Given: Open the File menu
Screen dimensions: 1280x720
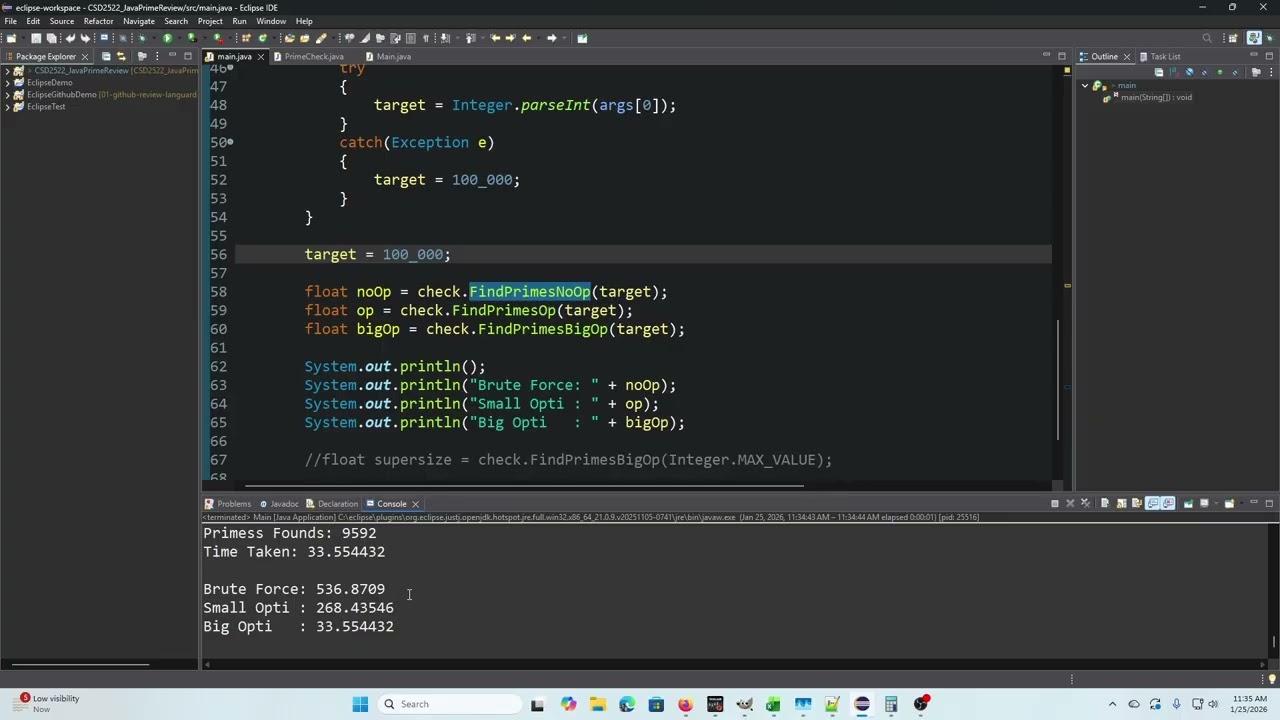Looking at the screenshot, I should point(10,21).
